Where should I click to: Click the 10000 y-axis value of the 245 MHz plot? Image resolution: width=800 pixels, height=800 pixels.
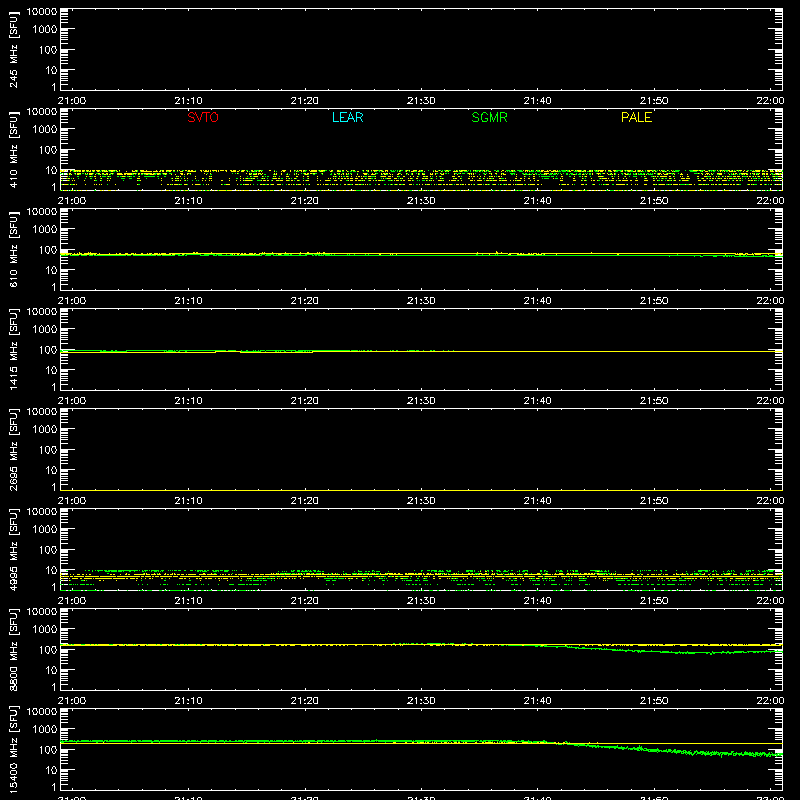click(42, 12)
